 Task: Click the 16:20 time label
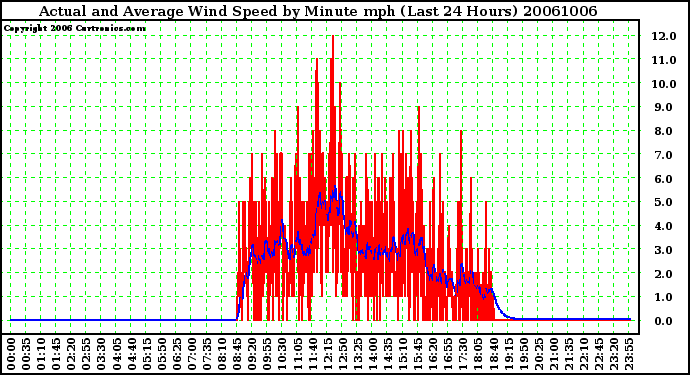coord(433,354)
